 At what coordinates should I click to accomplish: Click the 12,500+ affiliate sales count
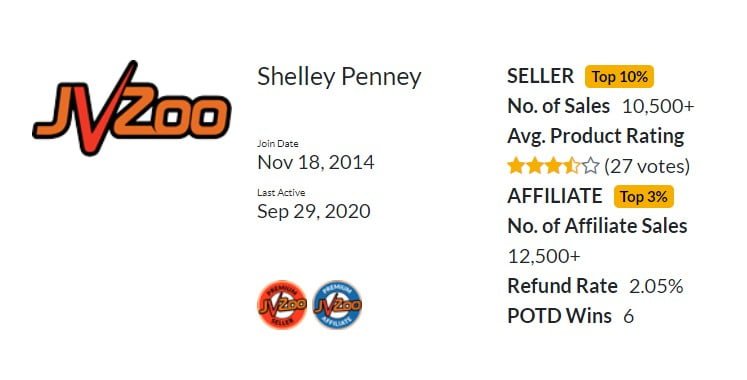coord(544,257)
